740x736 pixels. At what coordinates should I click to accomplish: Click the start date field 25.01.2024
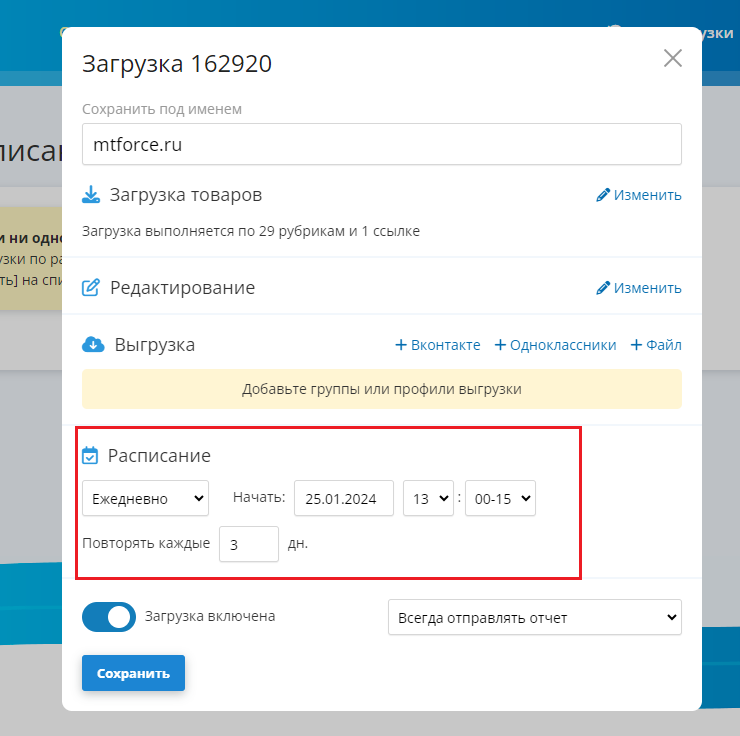pyautogui.click(x=344, y=498)
